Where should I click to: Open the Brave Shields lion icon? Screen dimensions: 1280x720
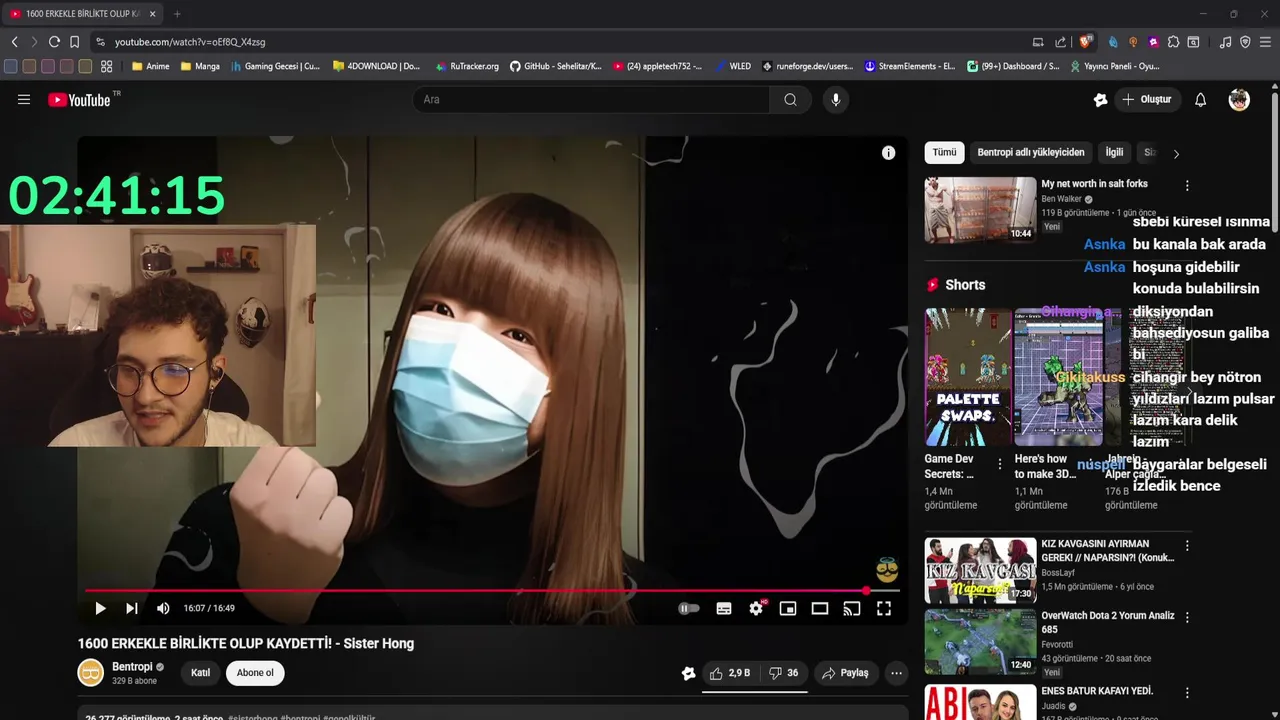point(1086,42)
